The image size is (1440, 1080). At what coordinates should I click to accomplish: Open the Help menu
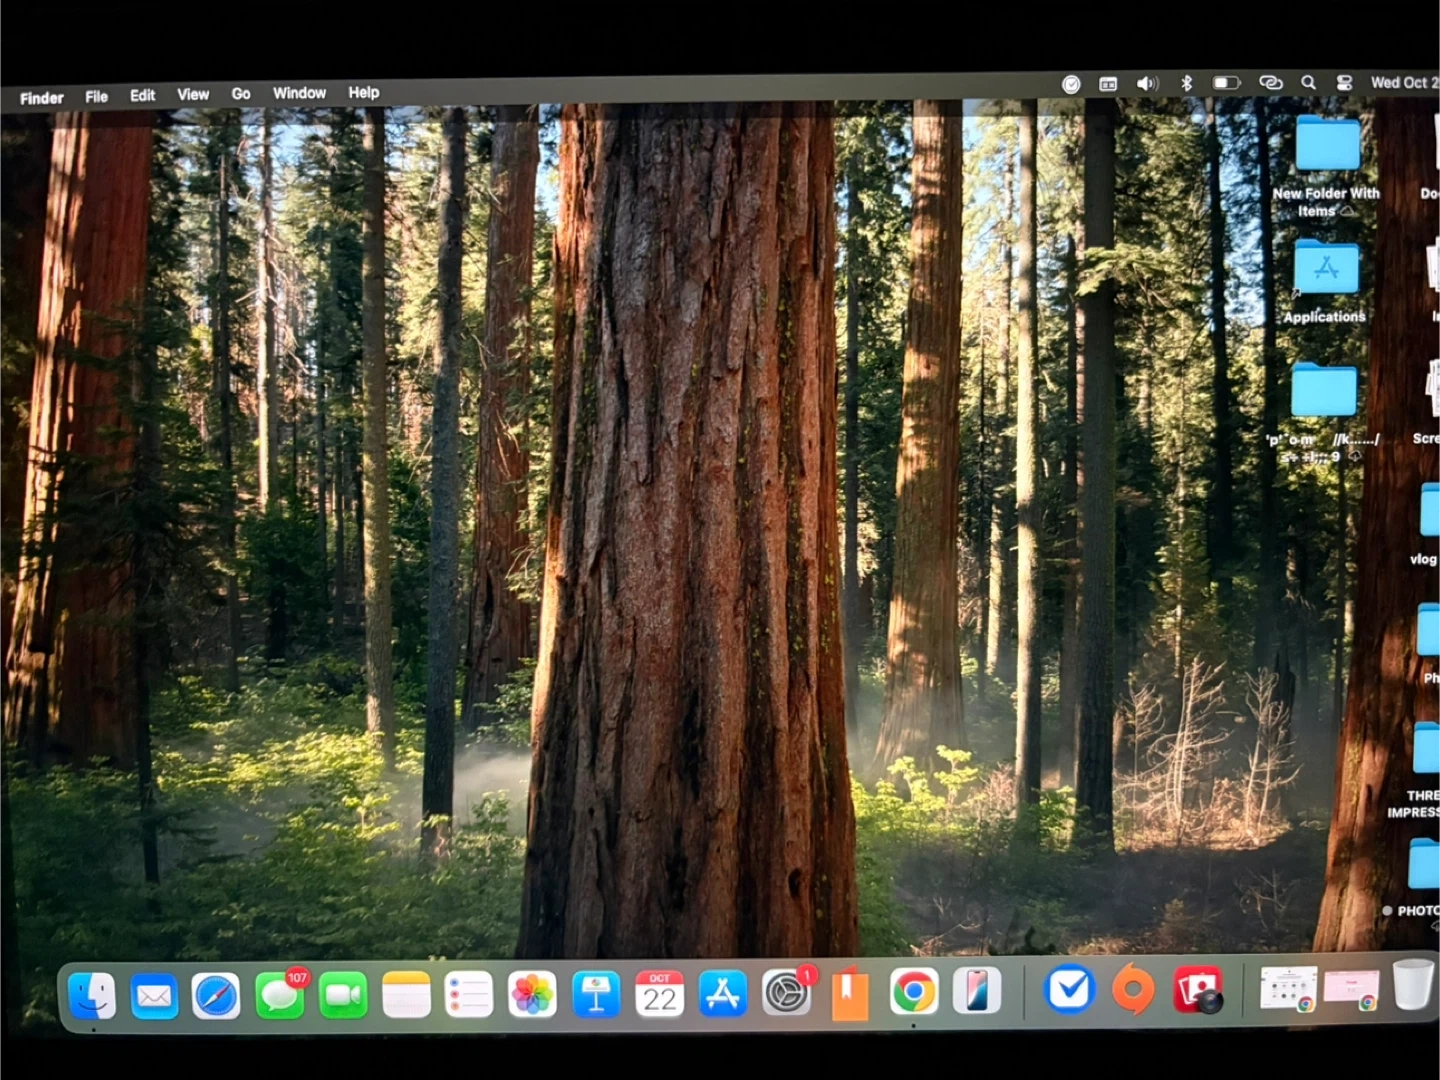point(364,92)
